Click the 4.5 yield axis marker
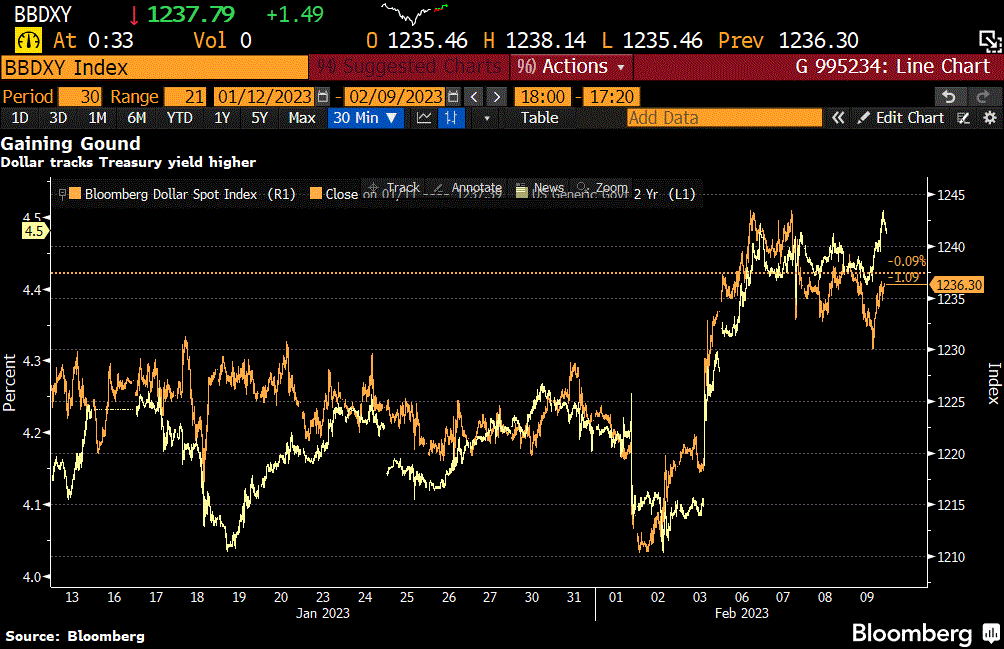Image resolution: width=1004 pixels, height=649 pixels. (x=35, y=231)
